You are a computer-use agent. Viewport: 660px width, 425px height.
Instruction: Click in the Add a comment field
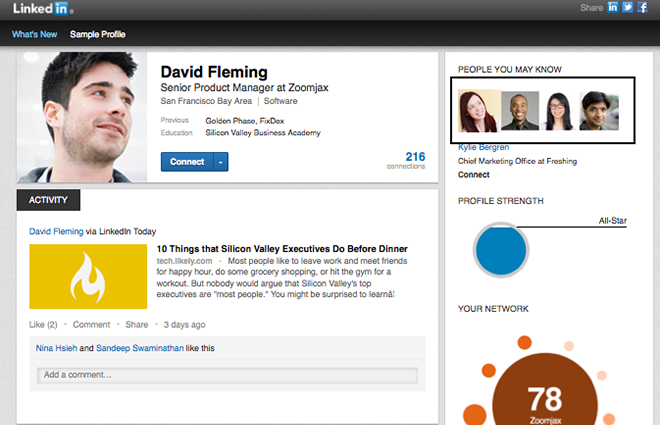227,375
